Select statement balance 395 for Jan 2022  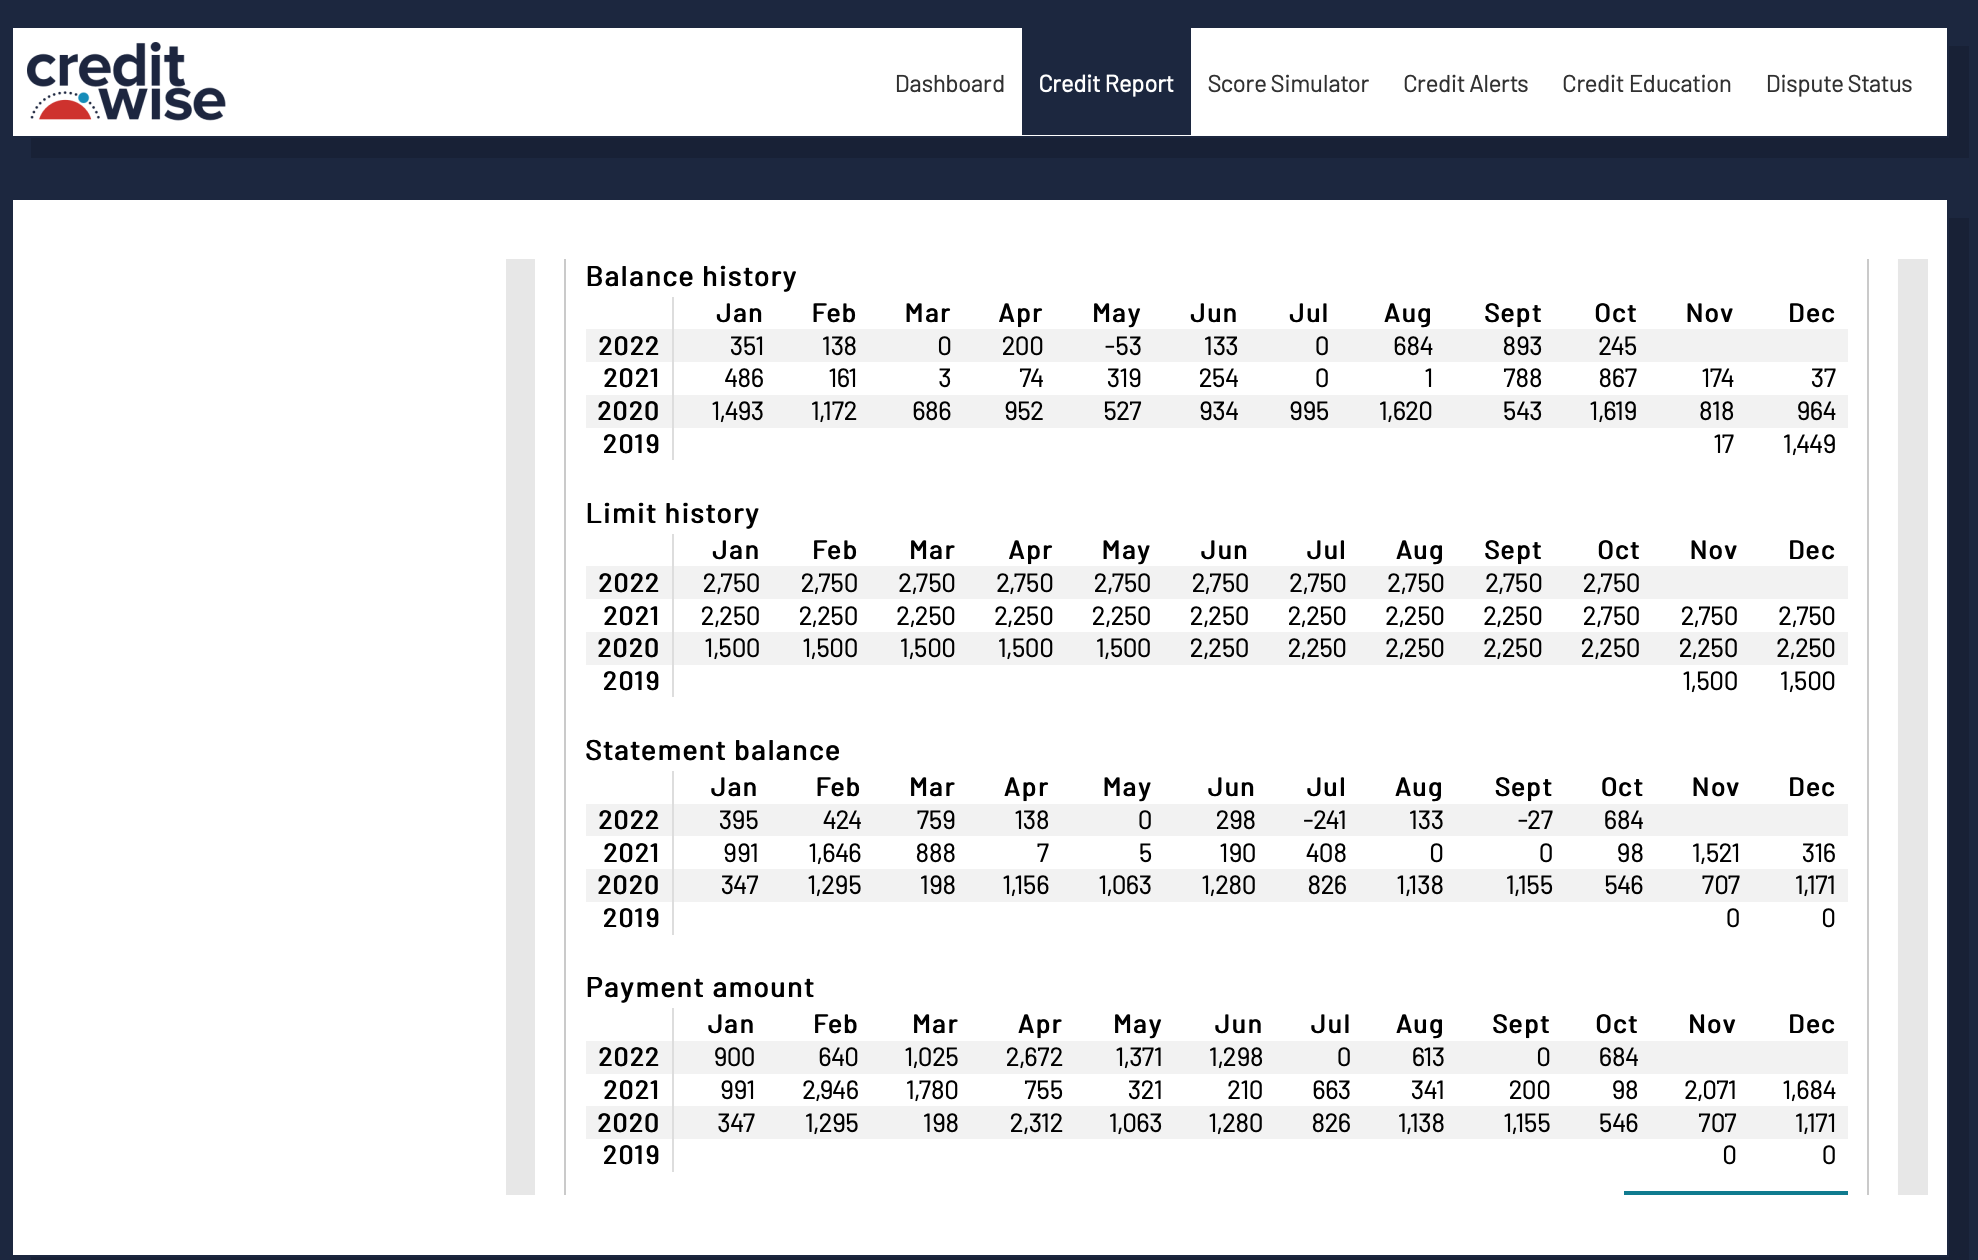tap(738, 820)
